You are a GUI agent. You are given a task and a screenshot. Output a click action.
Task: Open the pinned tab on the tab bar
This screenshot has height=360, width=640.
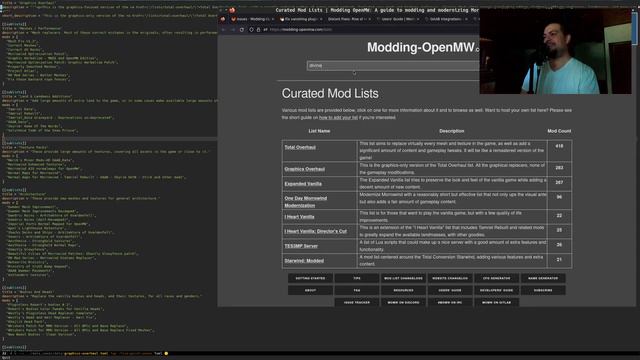pyautogui.click(x=223, y=19)
